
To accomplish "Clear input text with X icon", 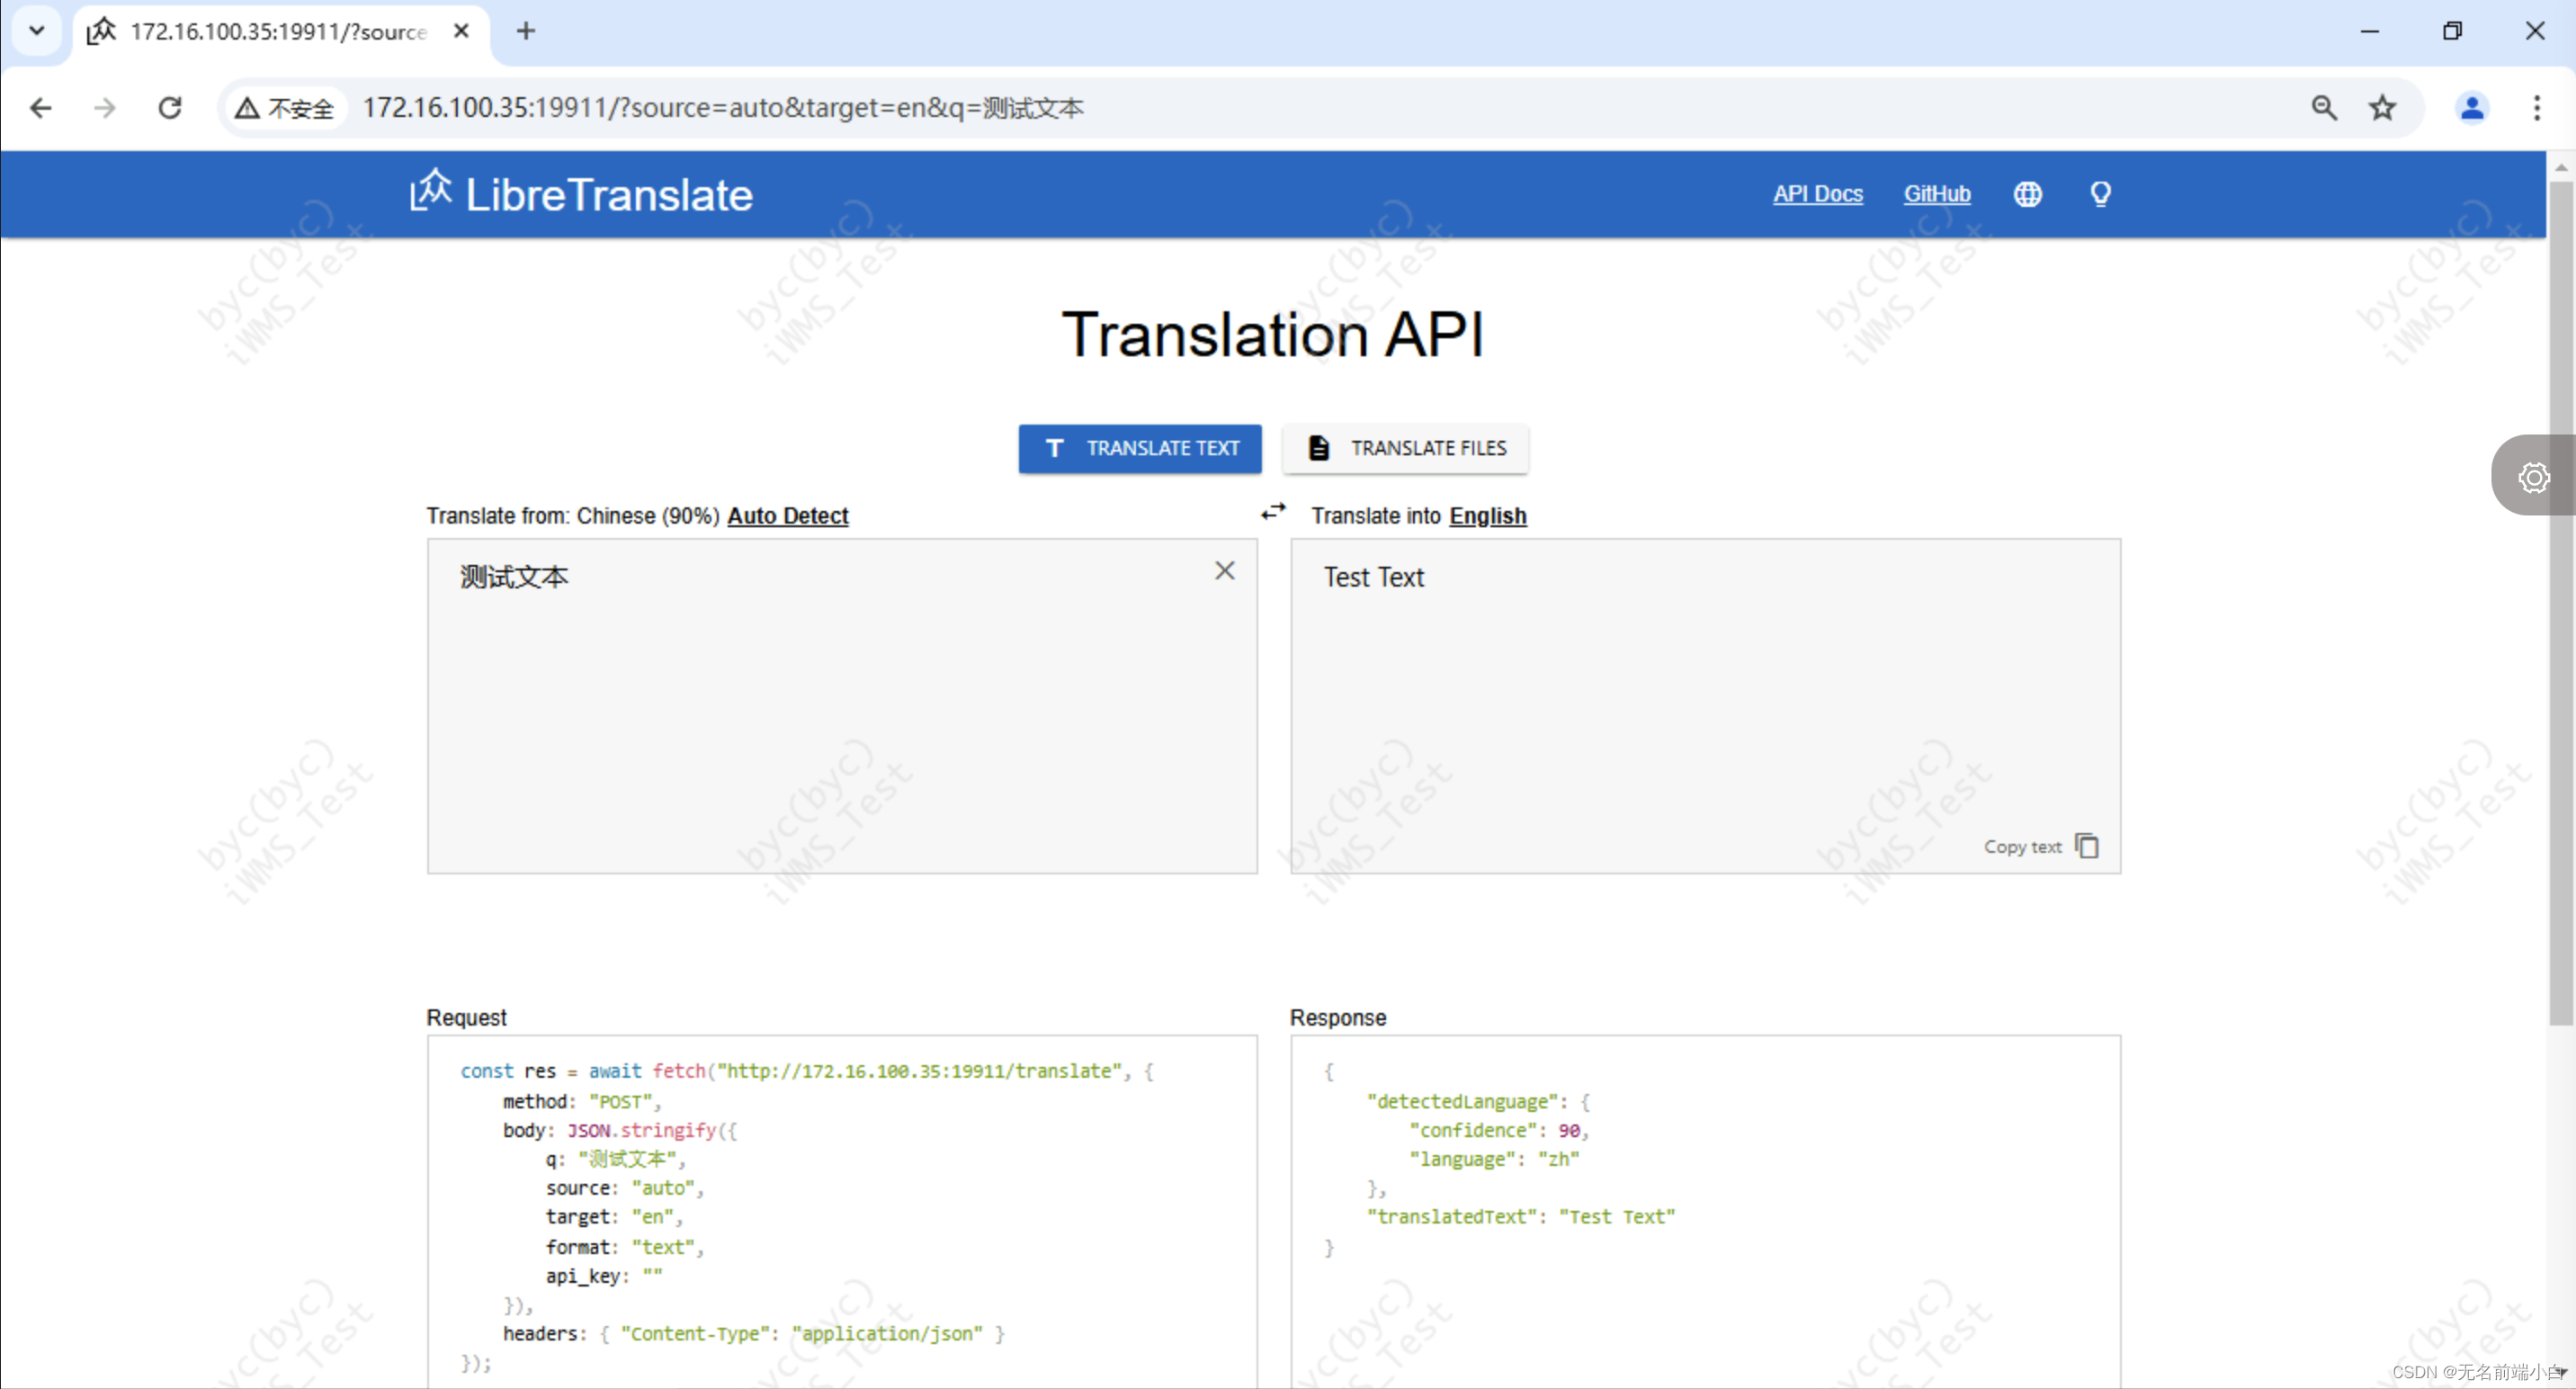I will click(1226, 569).
